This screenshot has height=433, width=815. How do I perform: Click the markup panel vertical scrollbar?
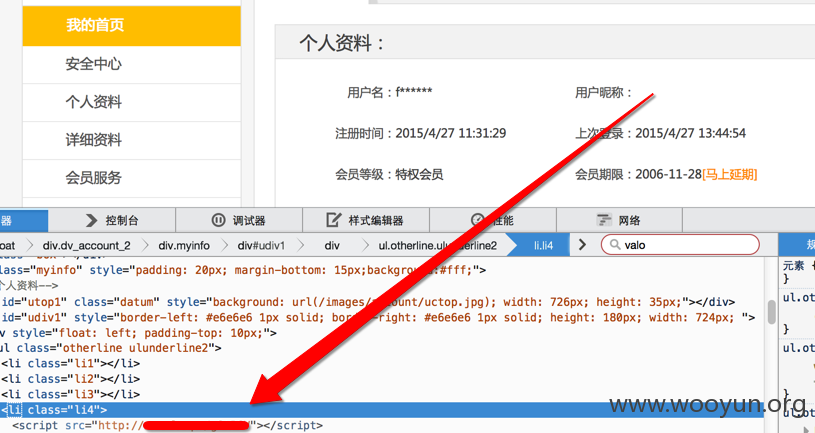pyautogui.click(x=772, y=312)
